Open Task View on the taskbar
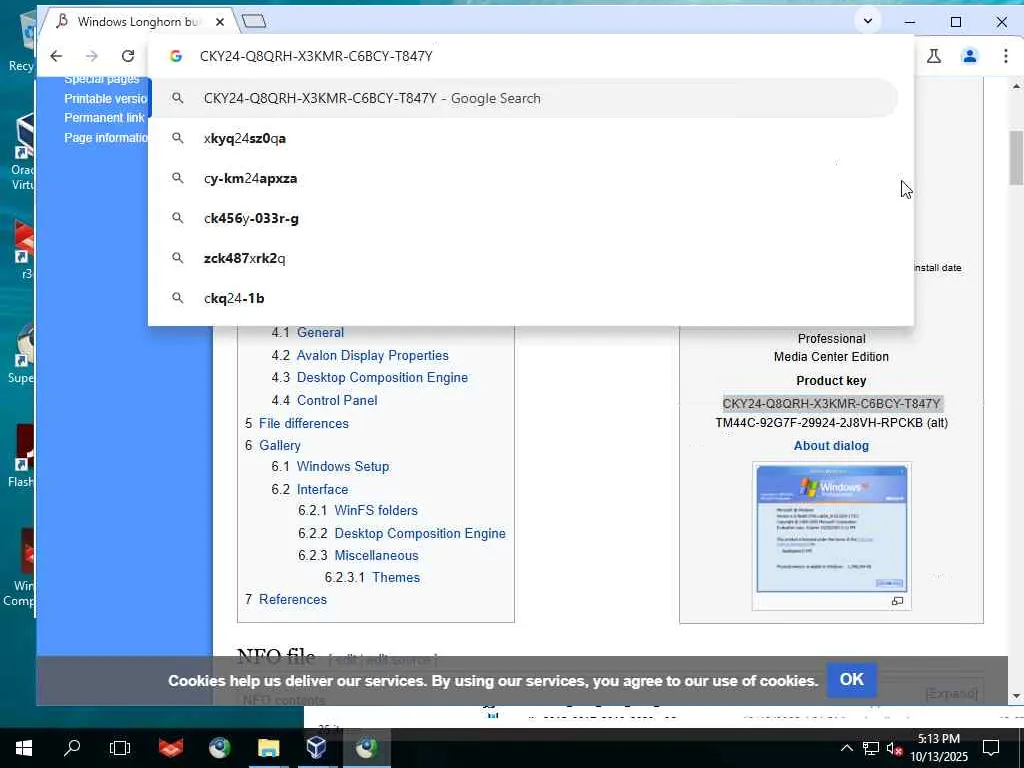Screen dimensions: 1024x768 click(x=120, y=748)
